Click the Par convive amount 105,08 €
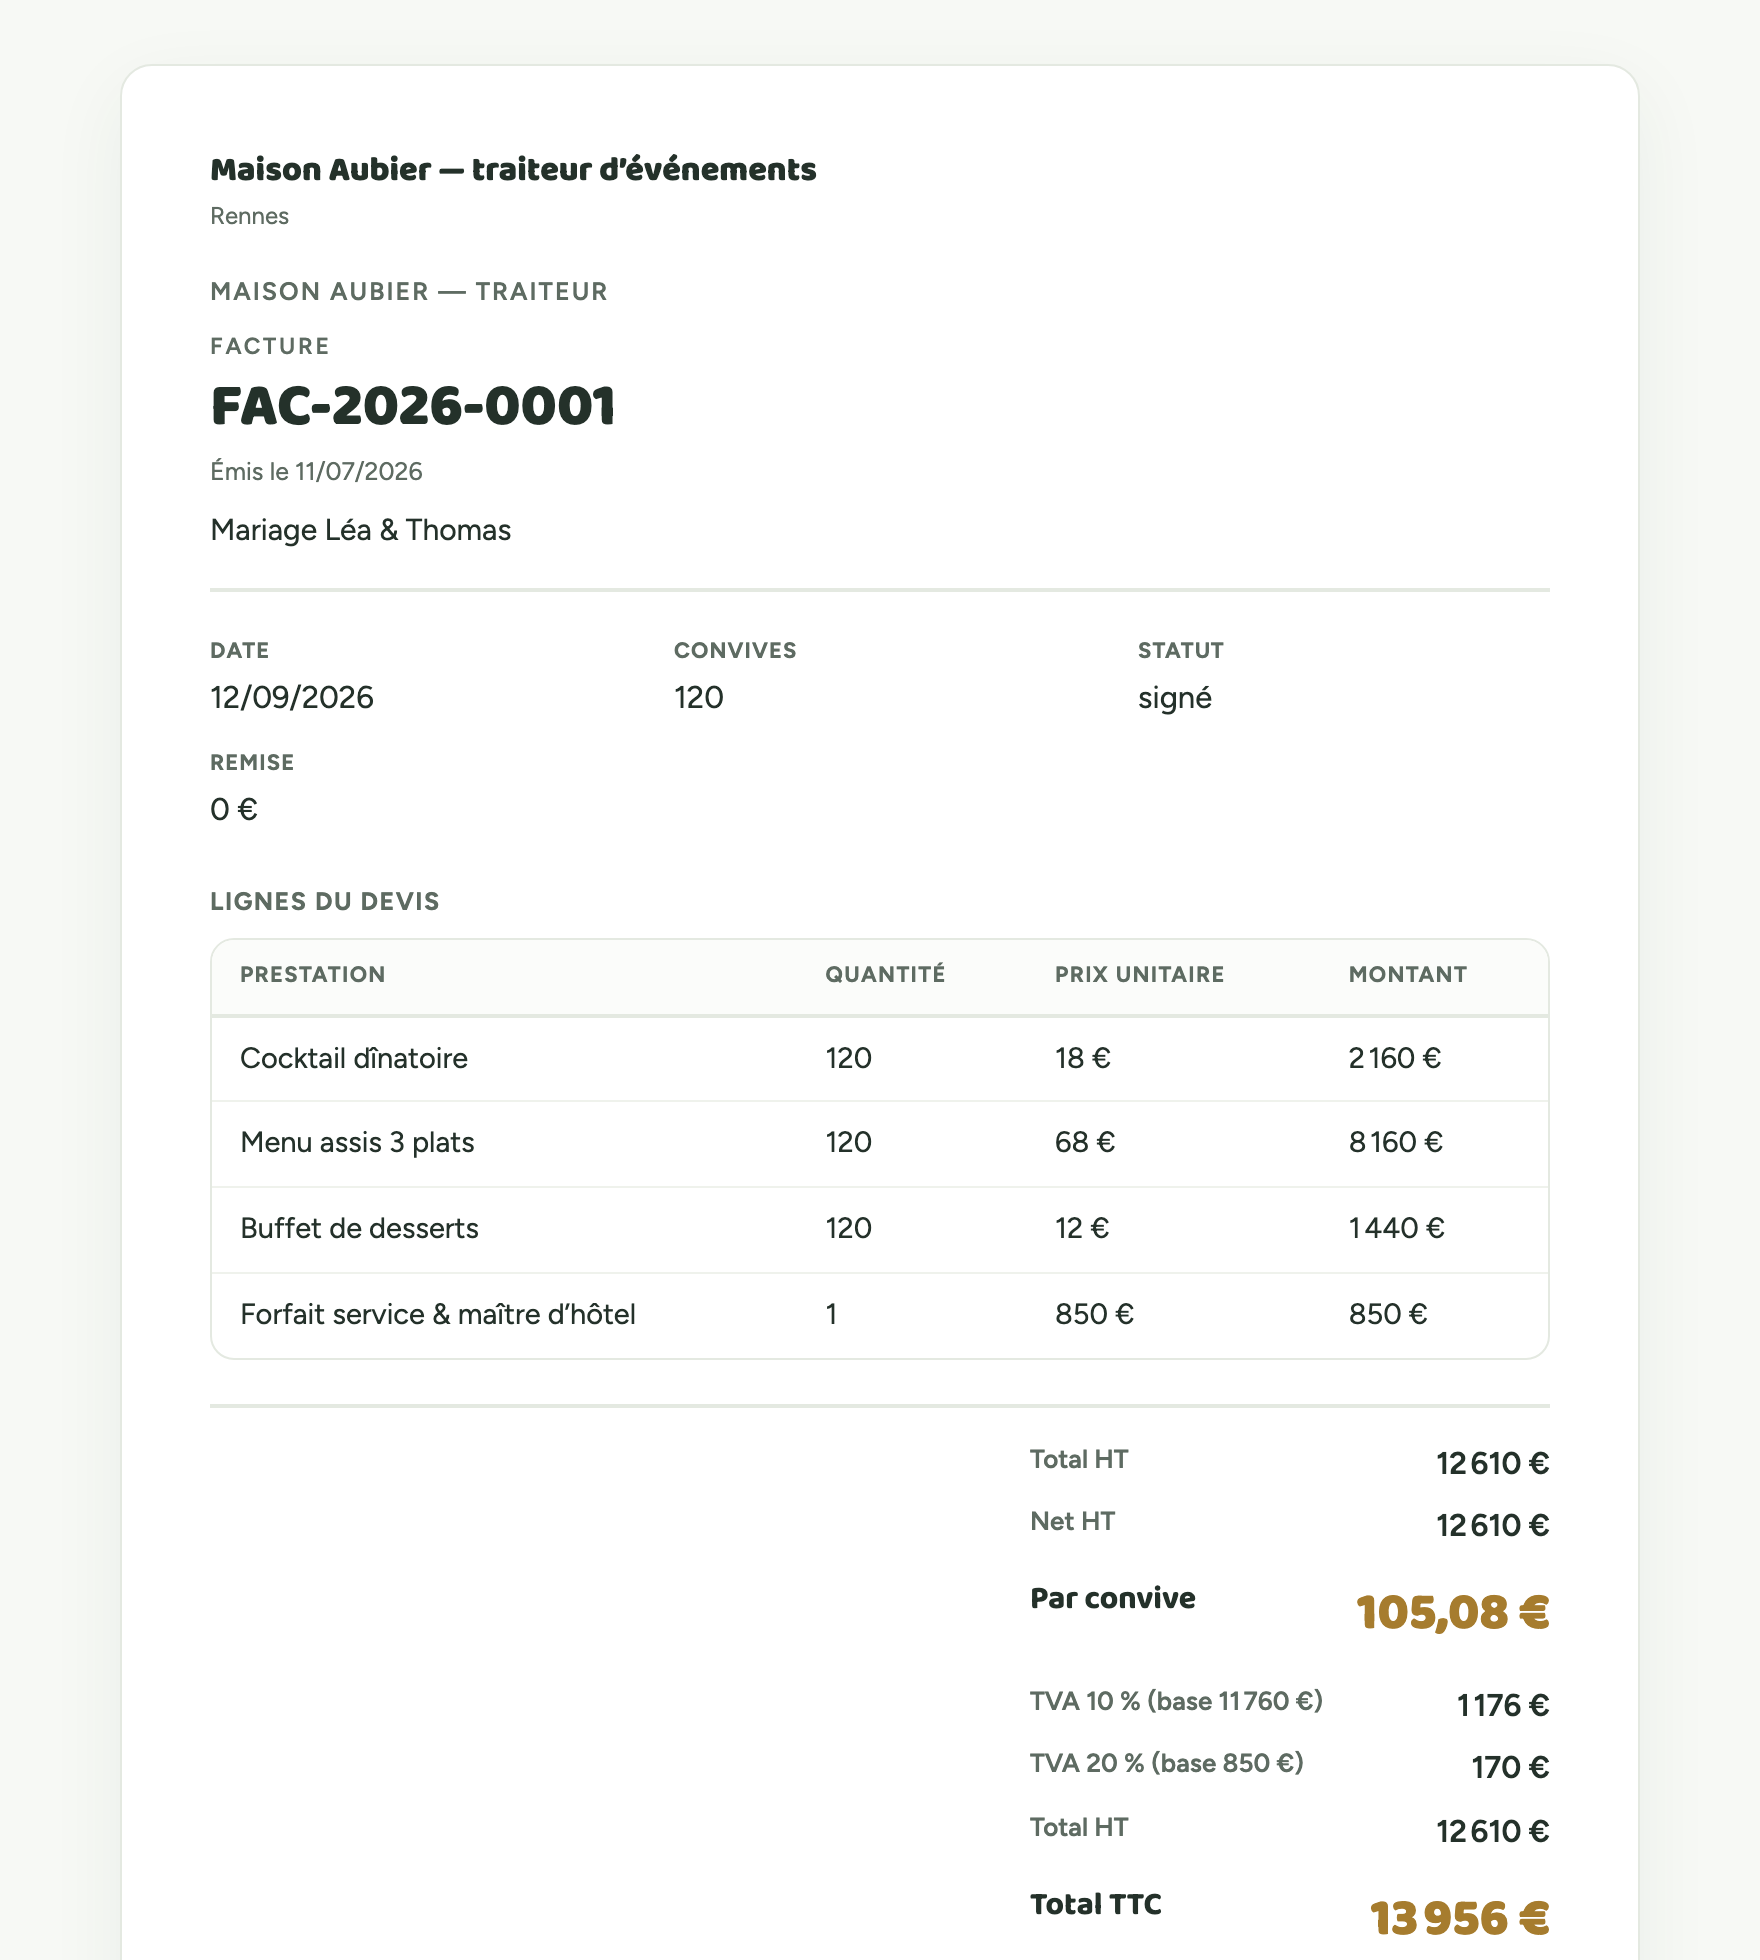This screenshot has height=1960, width=1760. [x=1453, y=1612]
